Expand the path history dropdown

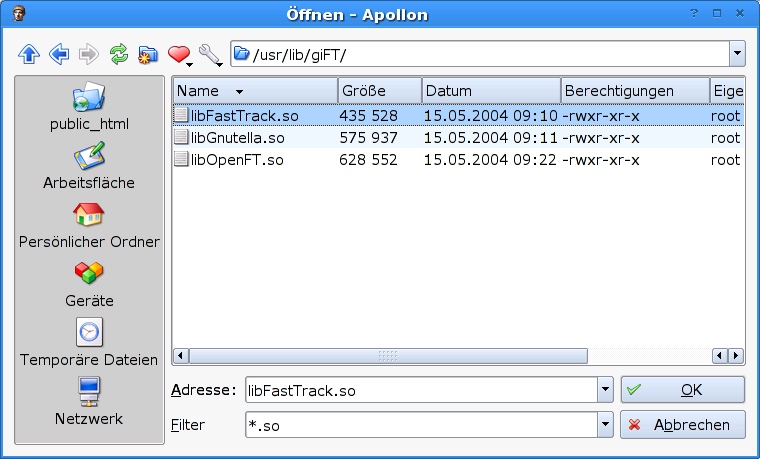[x=737, y=53]
